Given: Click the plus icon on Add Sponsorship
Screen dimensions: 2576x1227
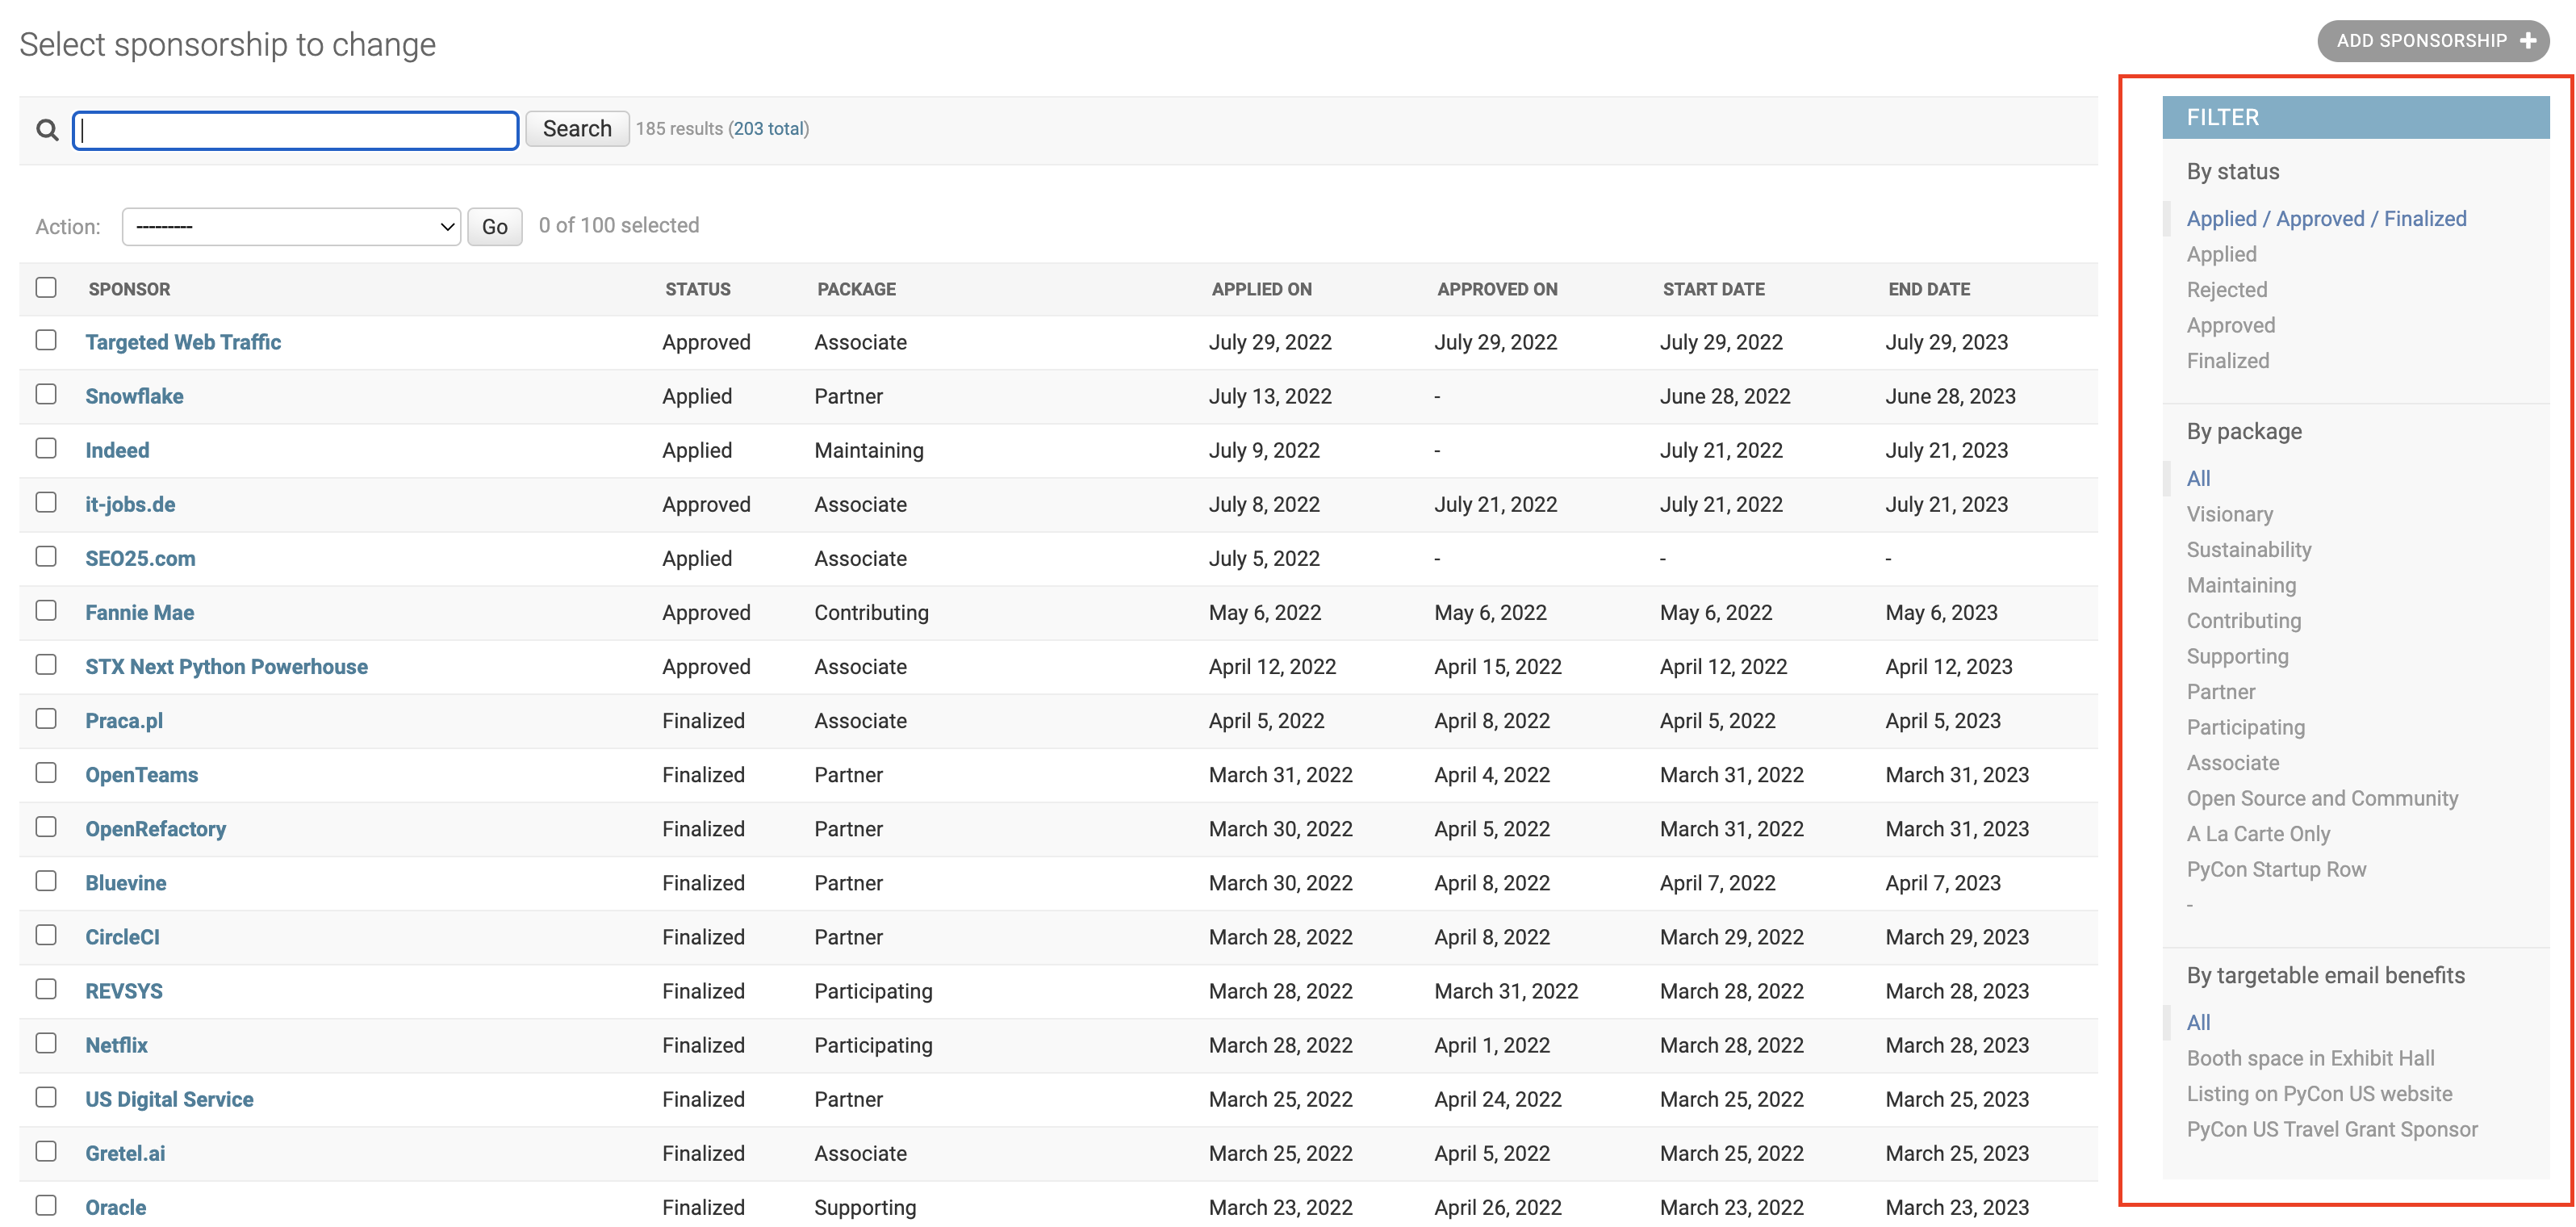Looking at the screenshot, I should pyautogui.click(x=2527, y=41).
